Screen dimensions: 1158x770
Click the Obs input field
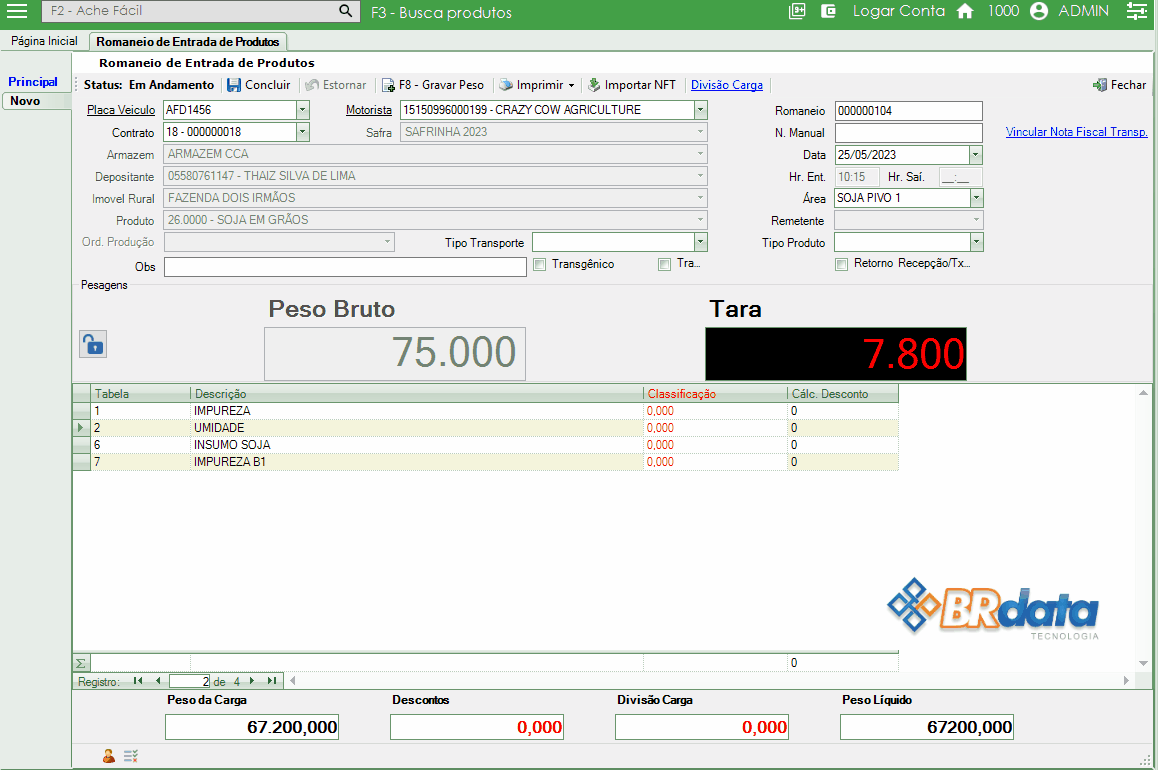pos(345,267)
